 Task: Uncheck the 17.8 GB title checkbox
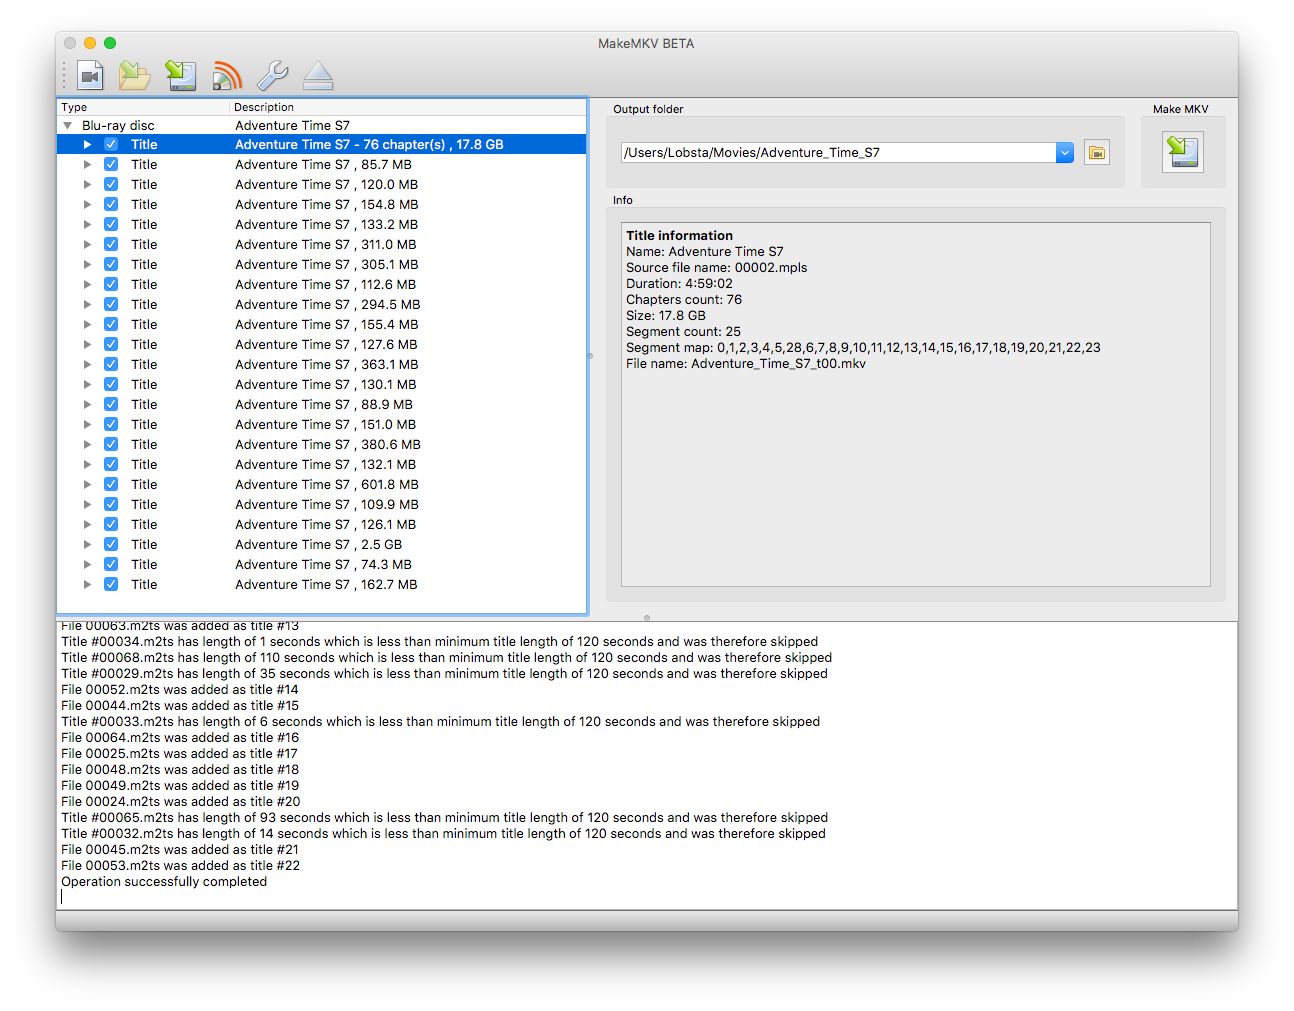(111, 145)
